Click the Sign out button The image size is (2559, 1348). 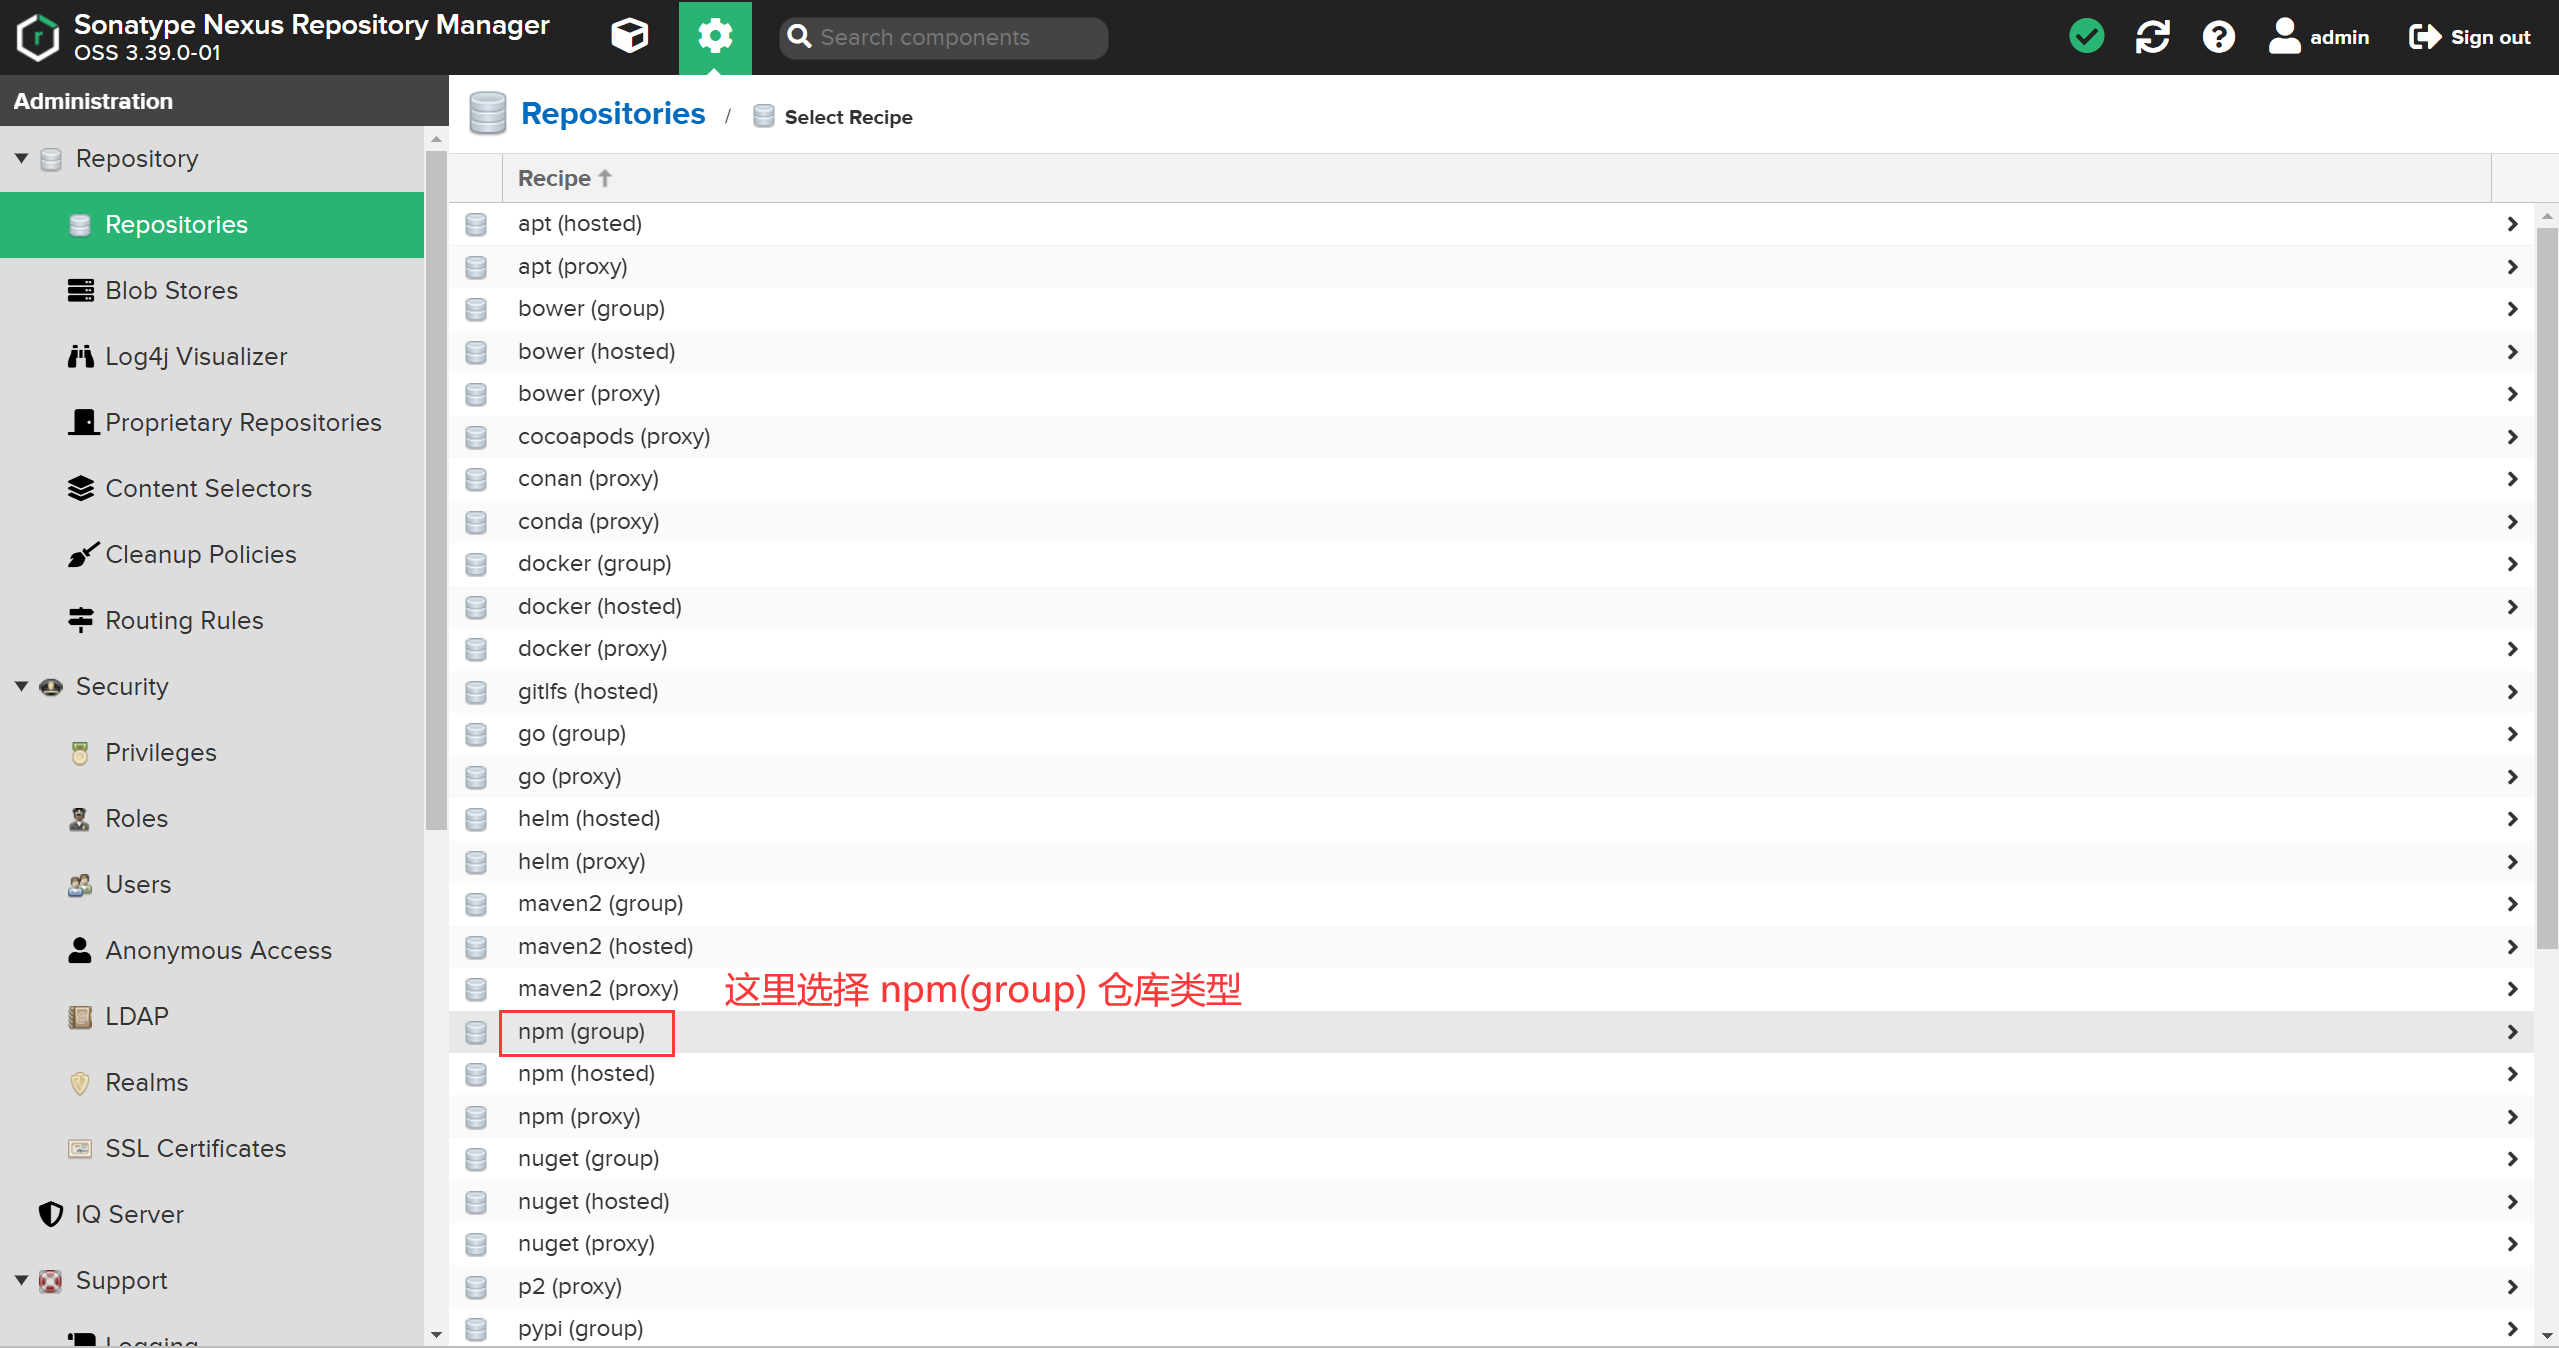2470,37
